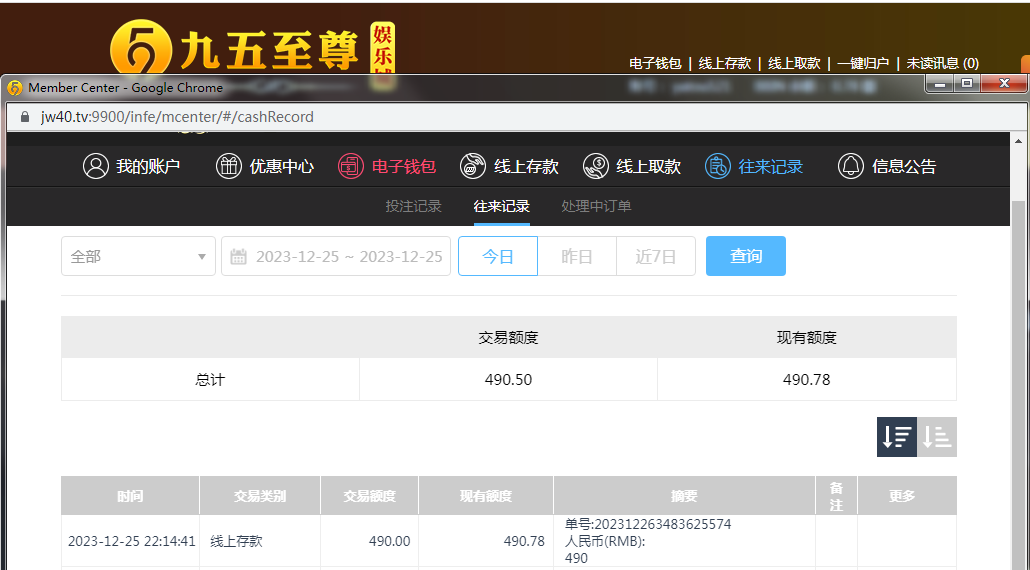Click the vertical scrollbar up arrow

1019,141
